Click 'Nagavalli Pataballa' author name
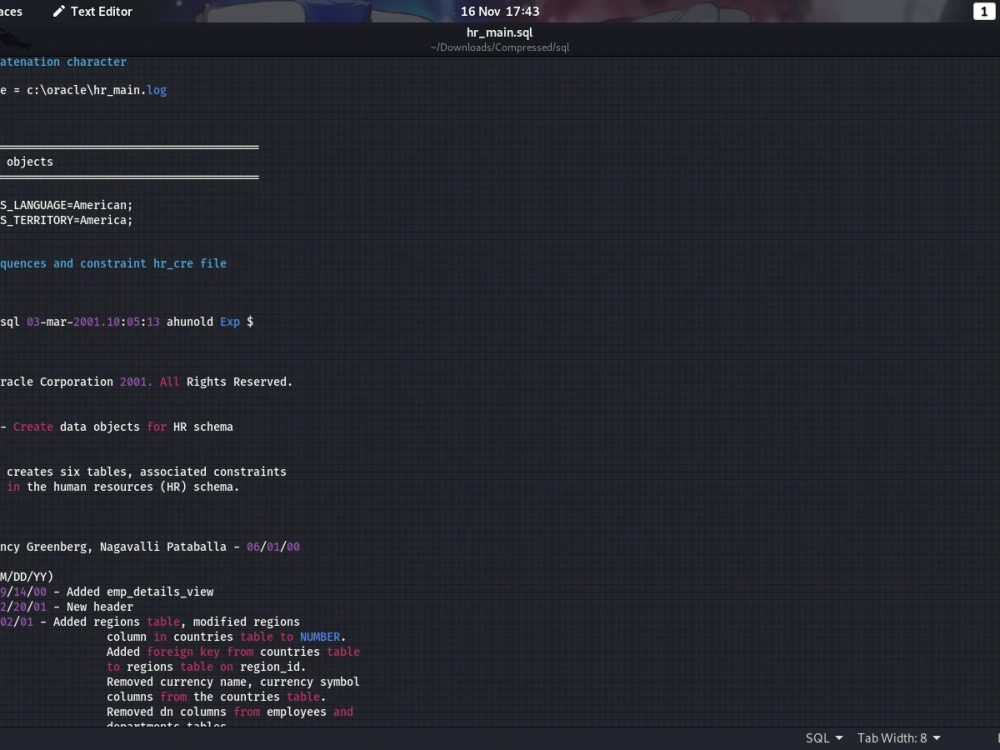Screen dimensions: 1000x750 [x=163, y=547]
